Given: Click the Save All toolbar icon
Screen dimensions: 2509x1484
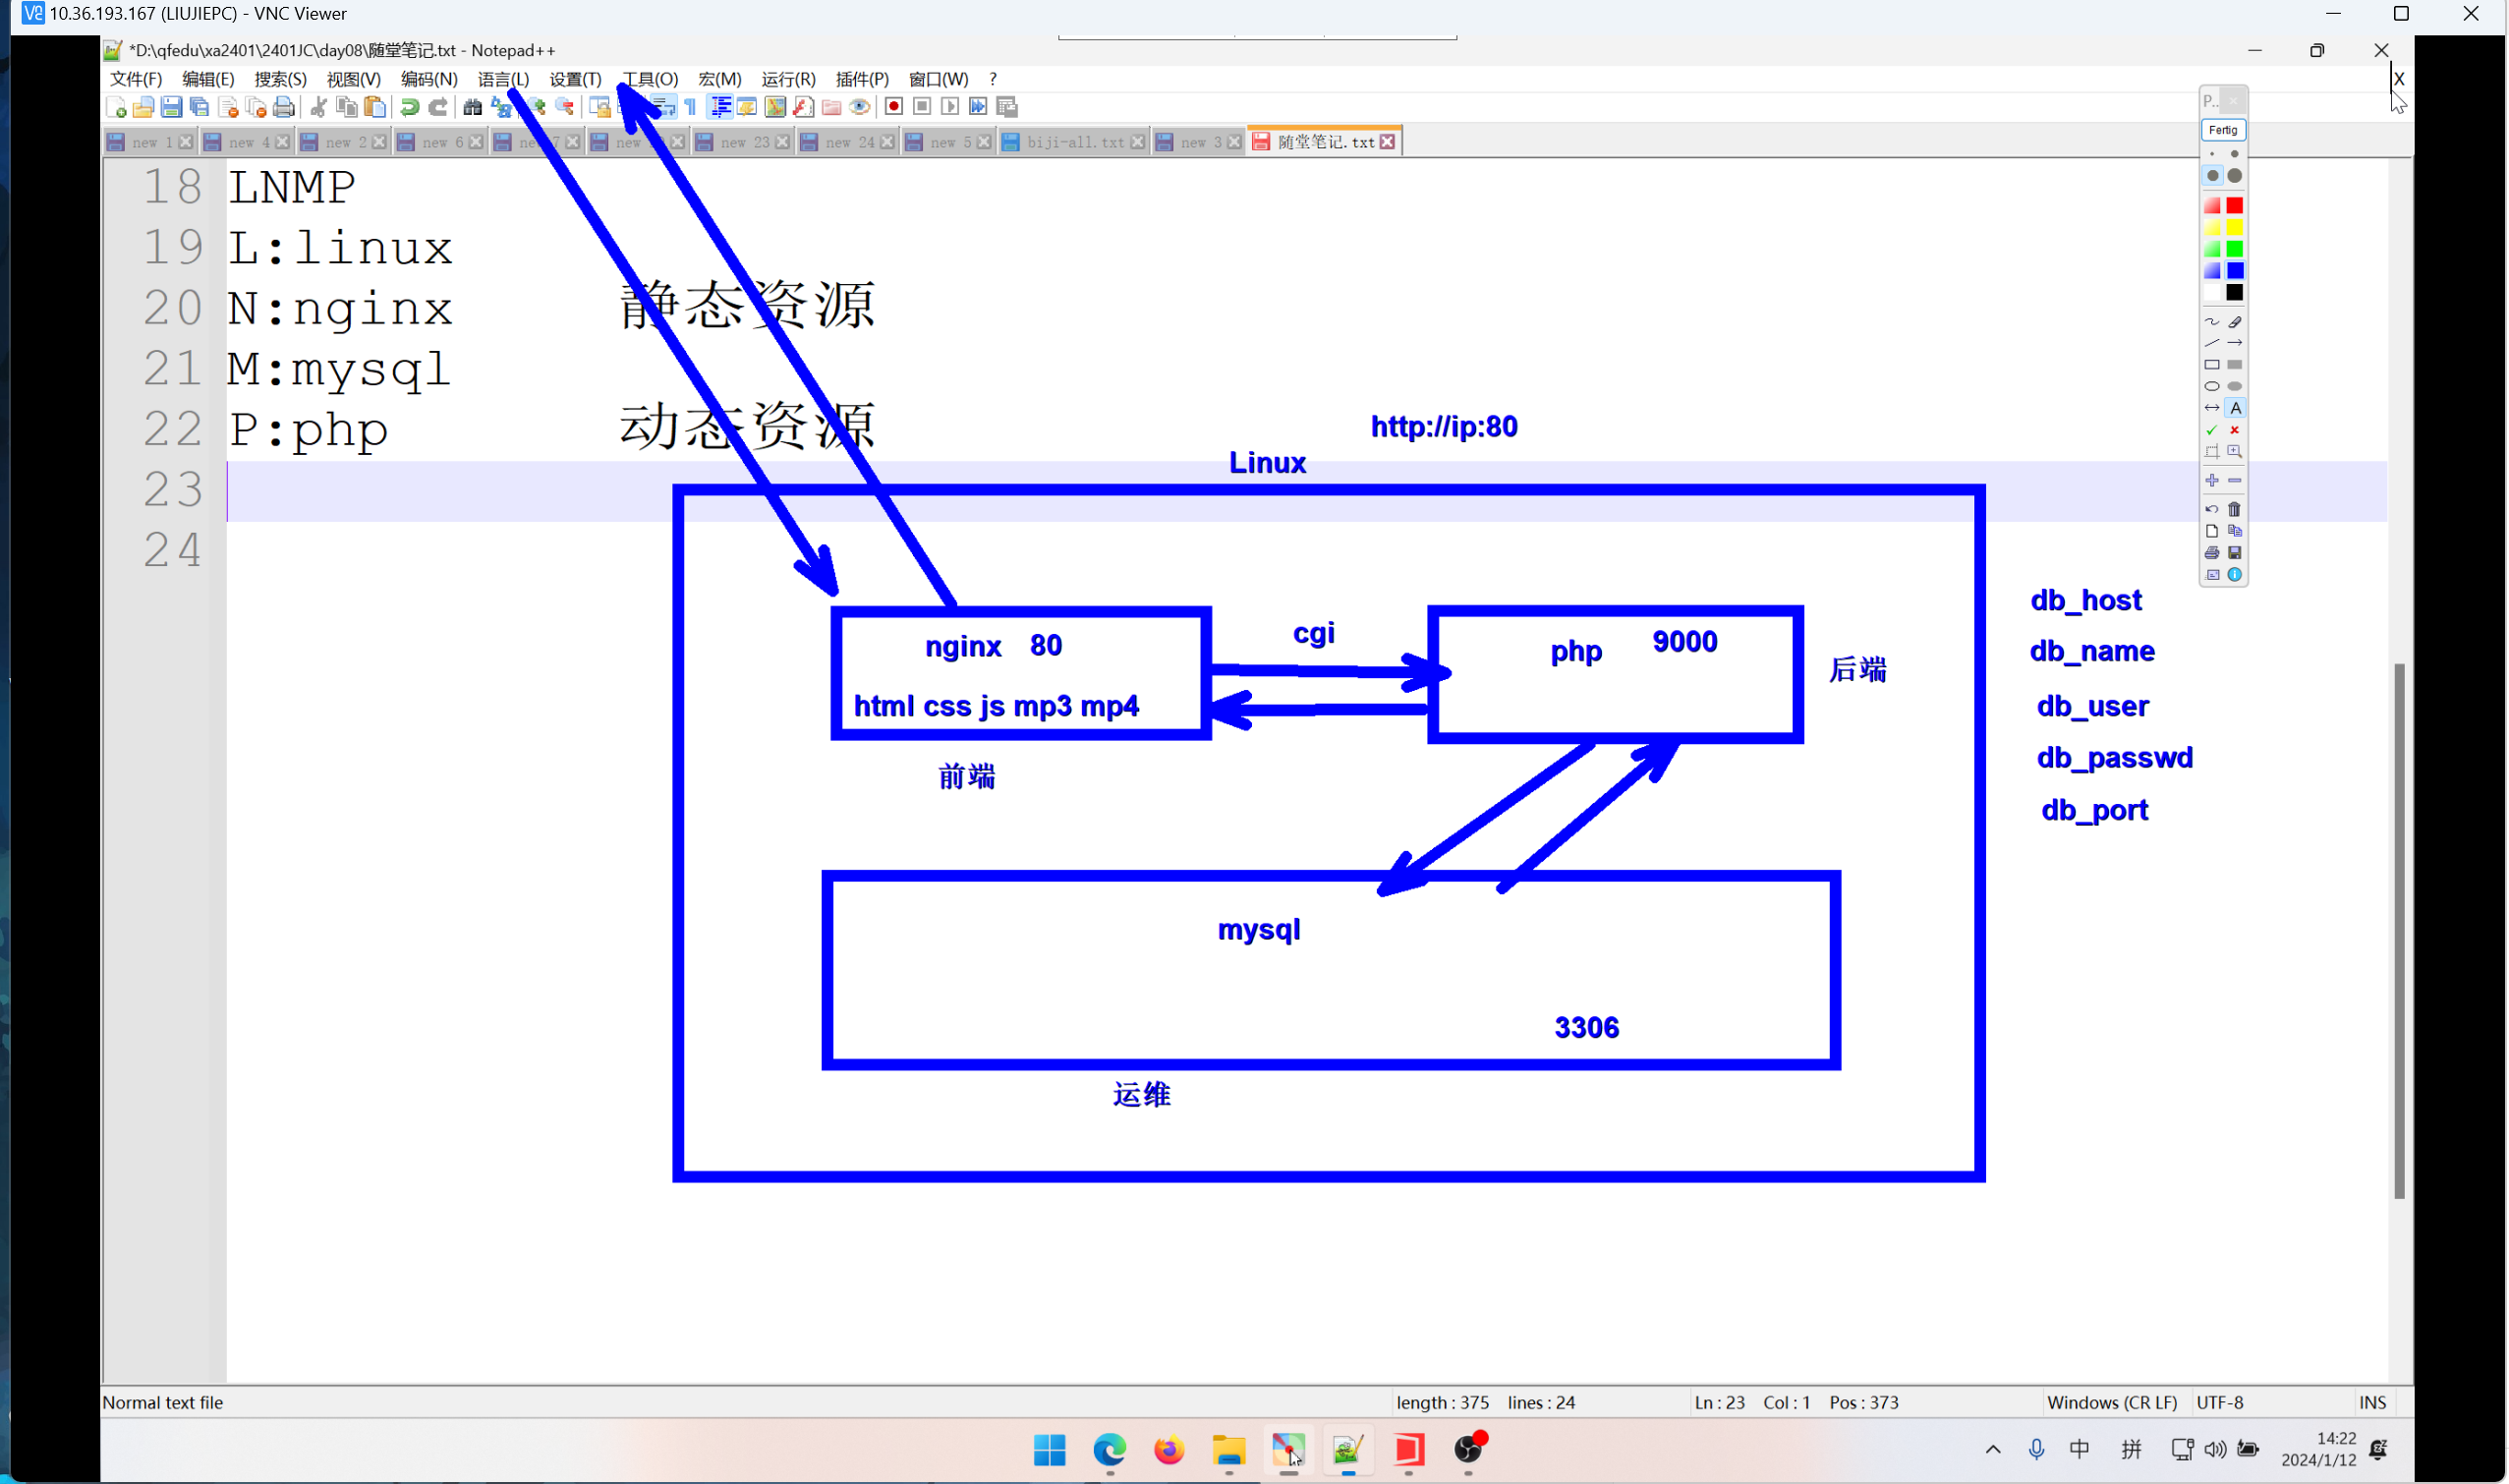Looking at the screenshot, I should [199, 107].
